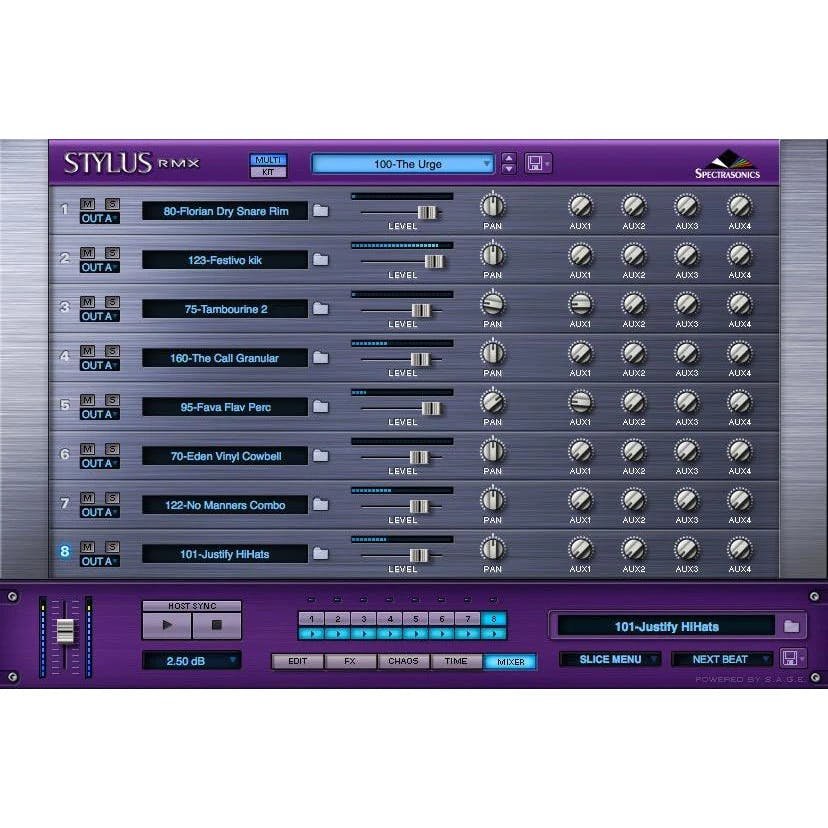This screenshot has width=828, height=828.
Task: Solo part 7 122-No Manners Combo
Action: [x=112, y=498]
